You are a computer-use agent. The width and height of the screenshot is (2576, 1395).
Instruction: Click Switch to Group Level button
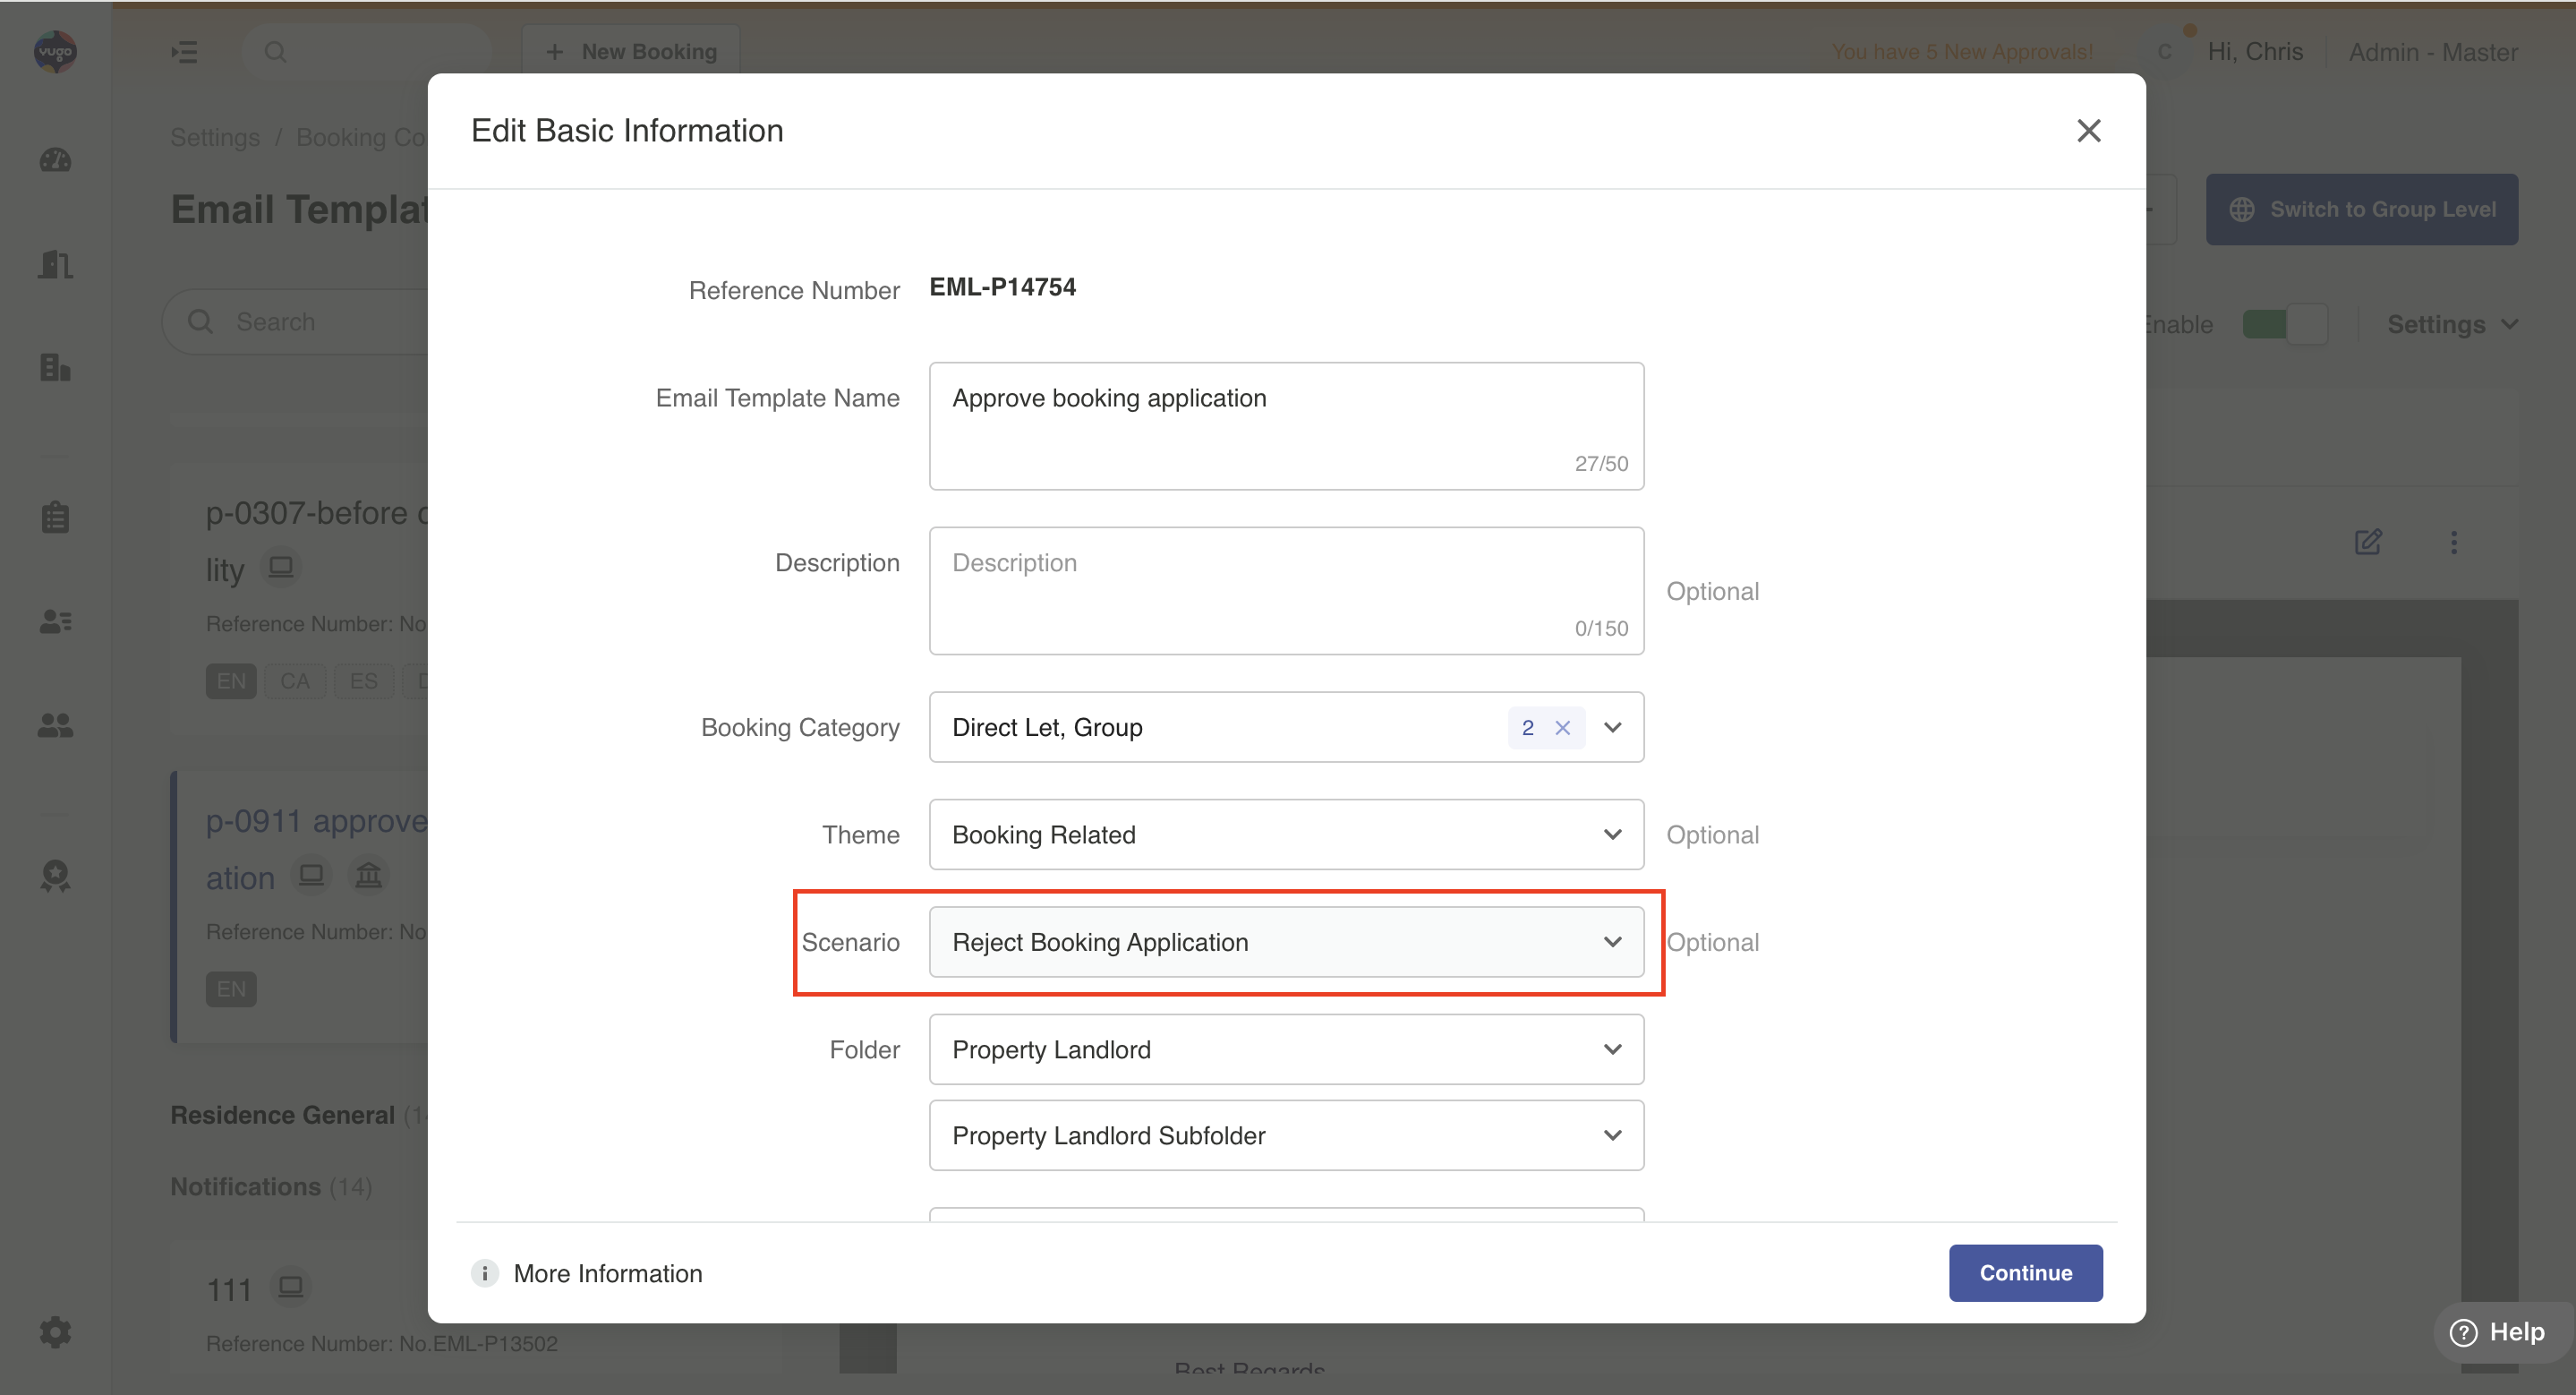(2361, 209)
